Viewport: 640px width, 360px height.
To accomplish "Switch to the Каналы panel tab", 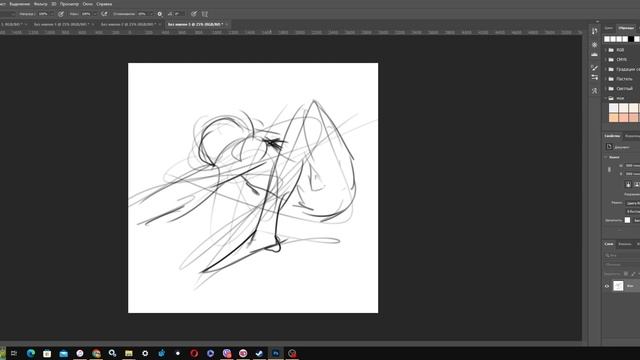I will [x=624, y=244].
